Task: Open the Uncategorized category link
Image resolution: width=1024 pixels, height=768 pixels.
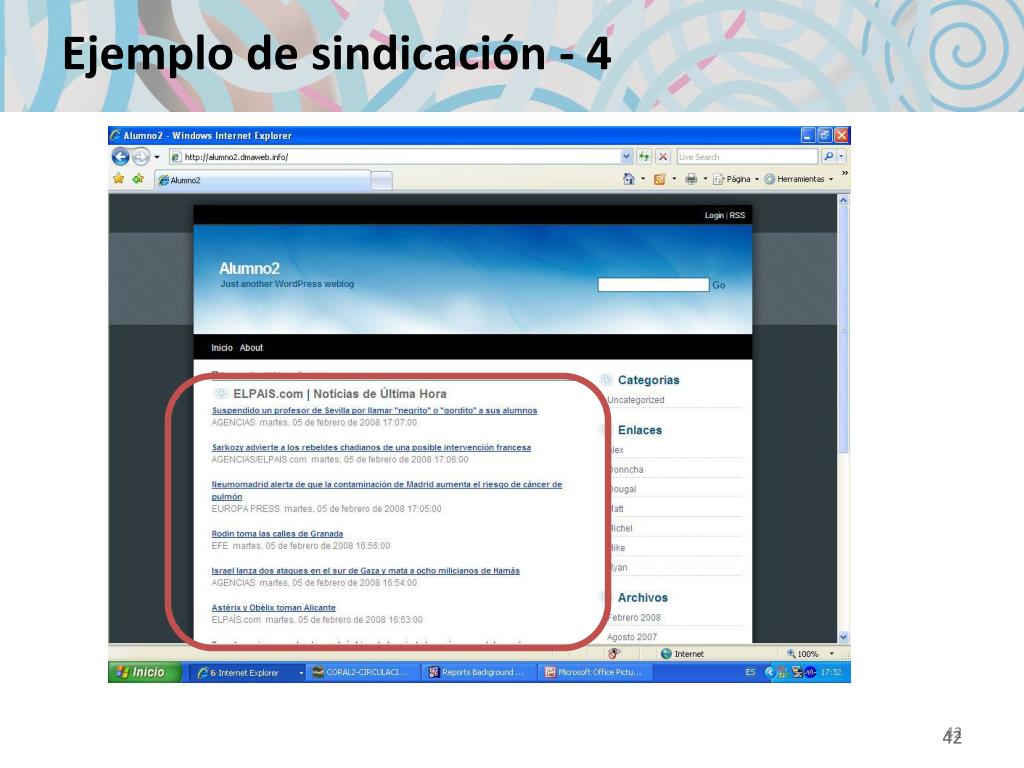Action: pyautogui.click(x=636, y=400)
